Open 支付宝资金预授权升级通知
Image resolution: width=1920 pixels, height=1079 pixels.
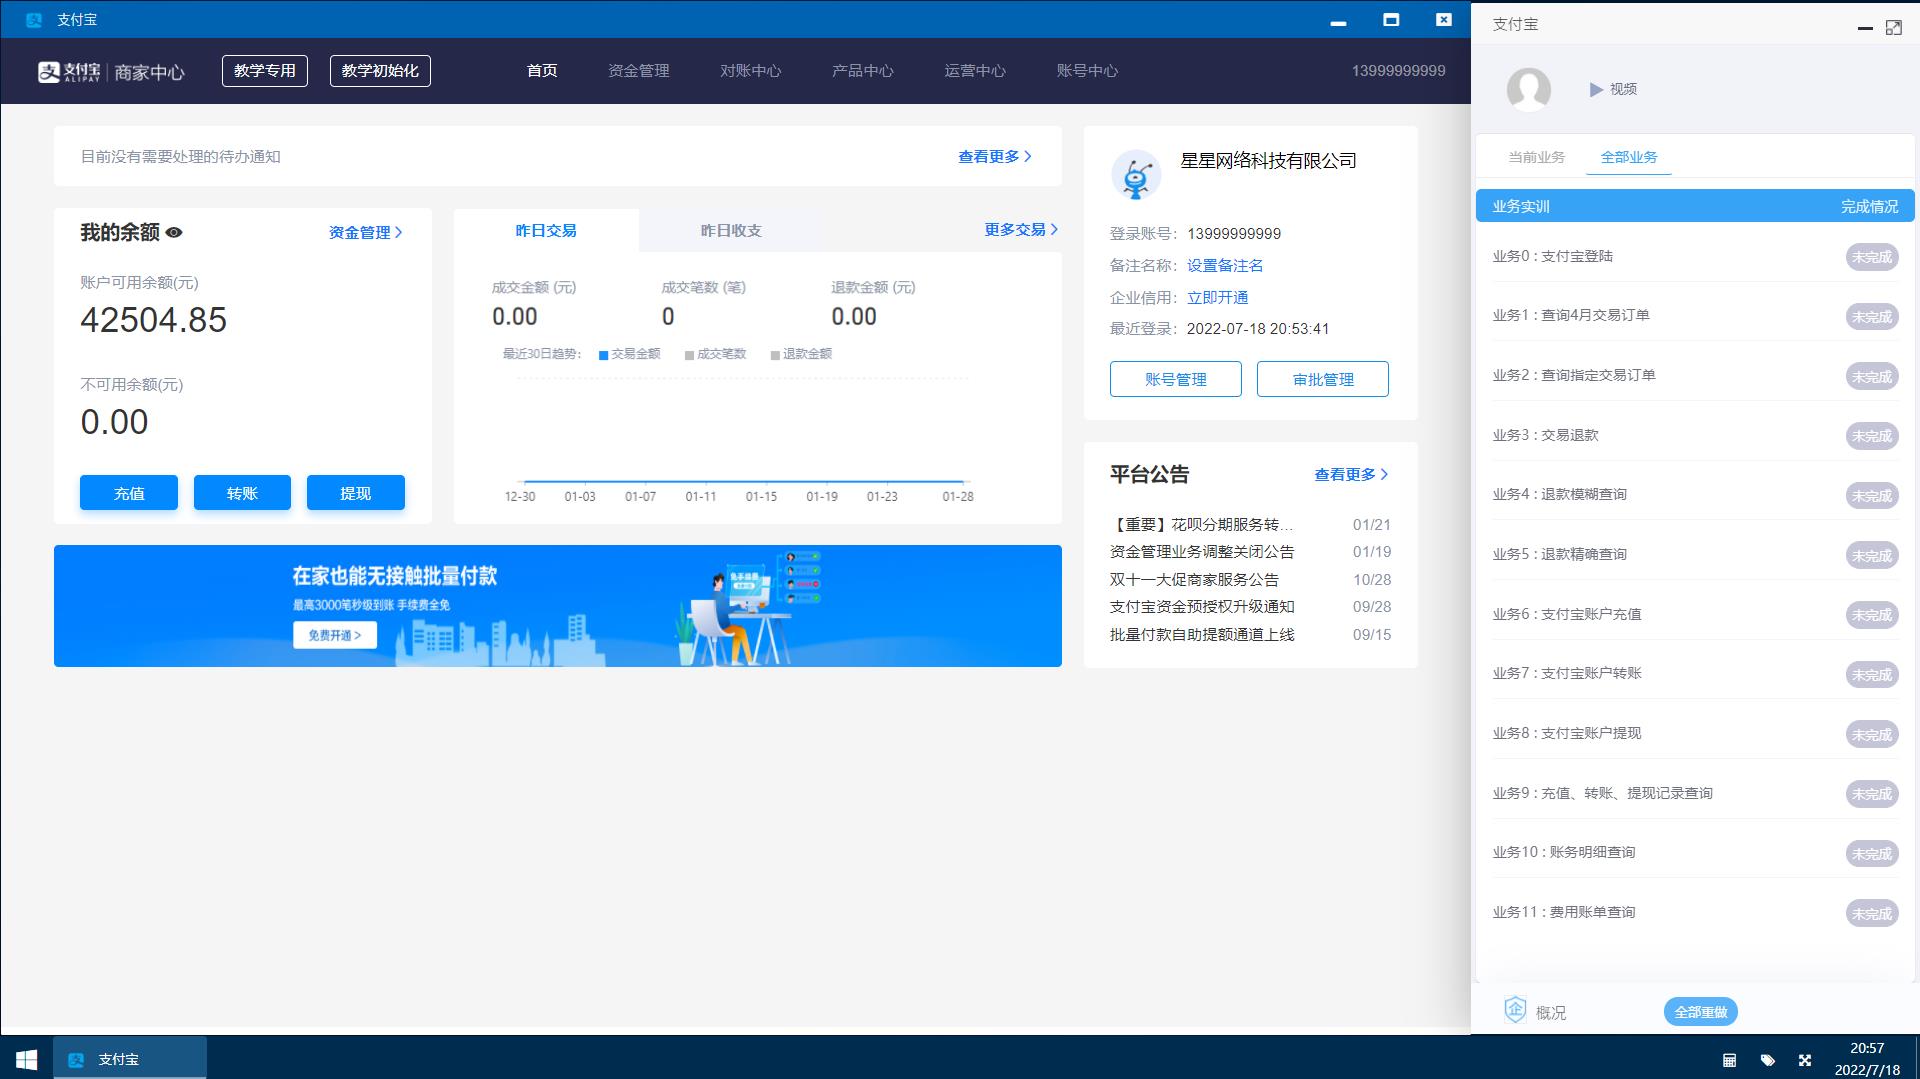[x=1202, y=607]
